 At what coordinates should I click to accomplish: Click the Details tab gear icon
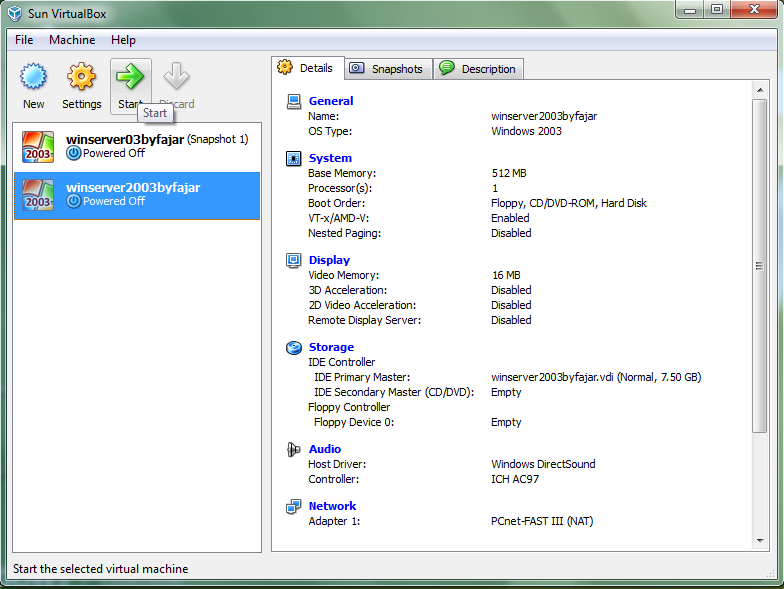coord(285,67)
